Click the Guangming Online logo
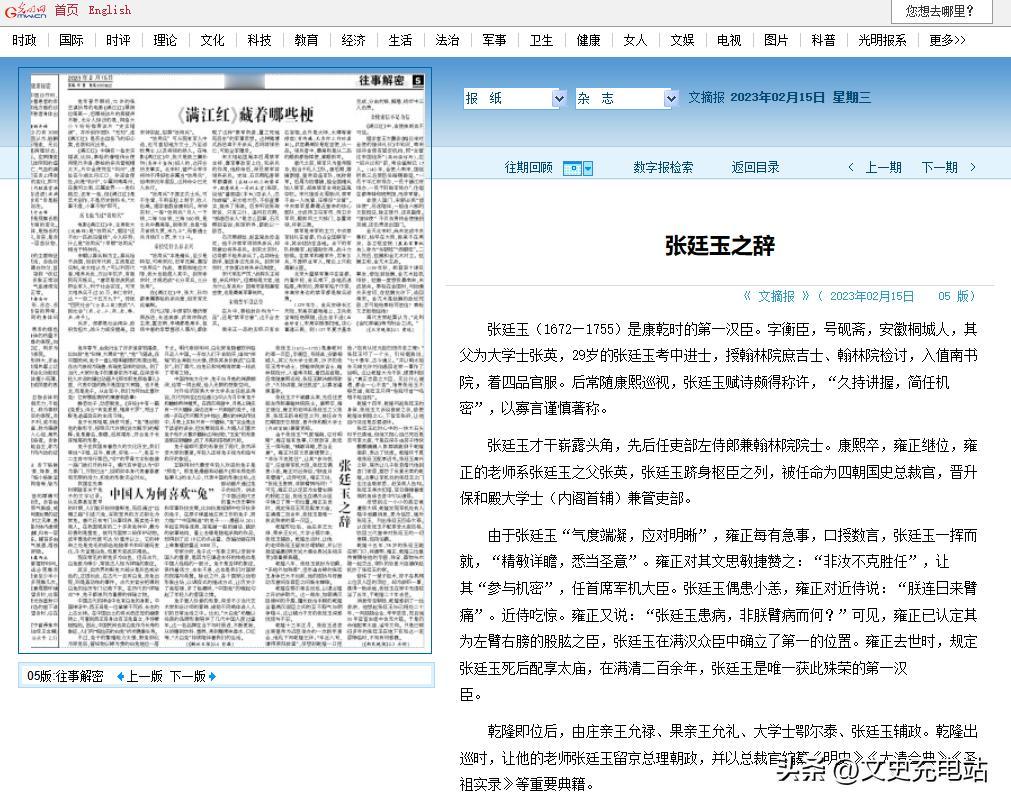 (25, 10)
